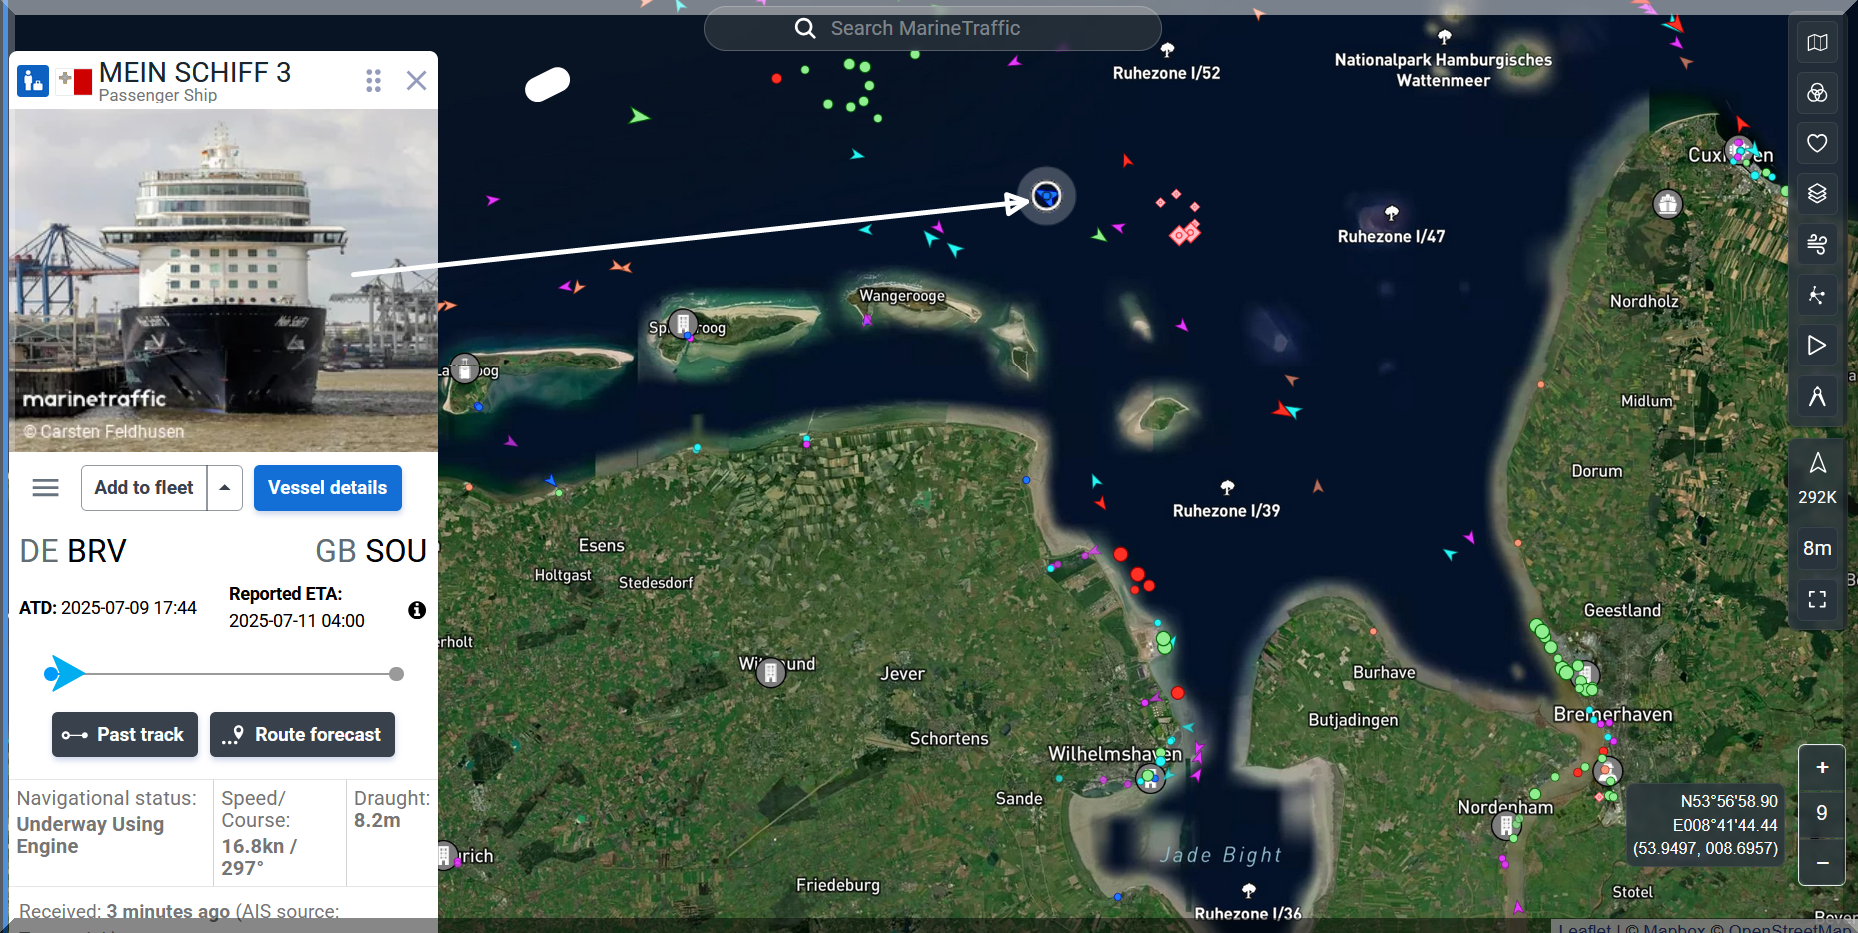Click the Reported ETA info icon
1858x933 pixels.
[417, 610]
